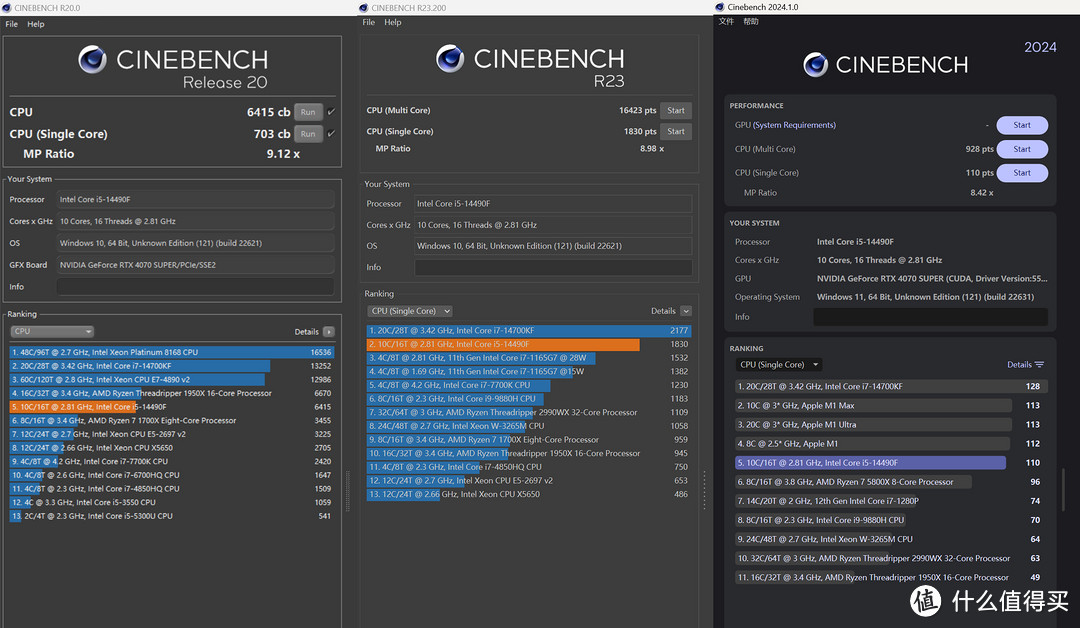Select R20 ranking row 10C/16T Intel Core i5-14490F
The image size is (1080, 628).
[x=172, y=407]
